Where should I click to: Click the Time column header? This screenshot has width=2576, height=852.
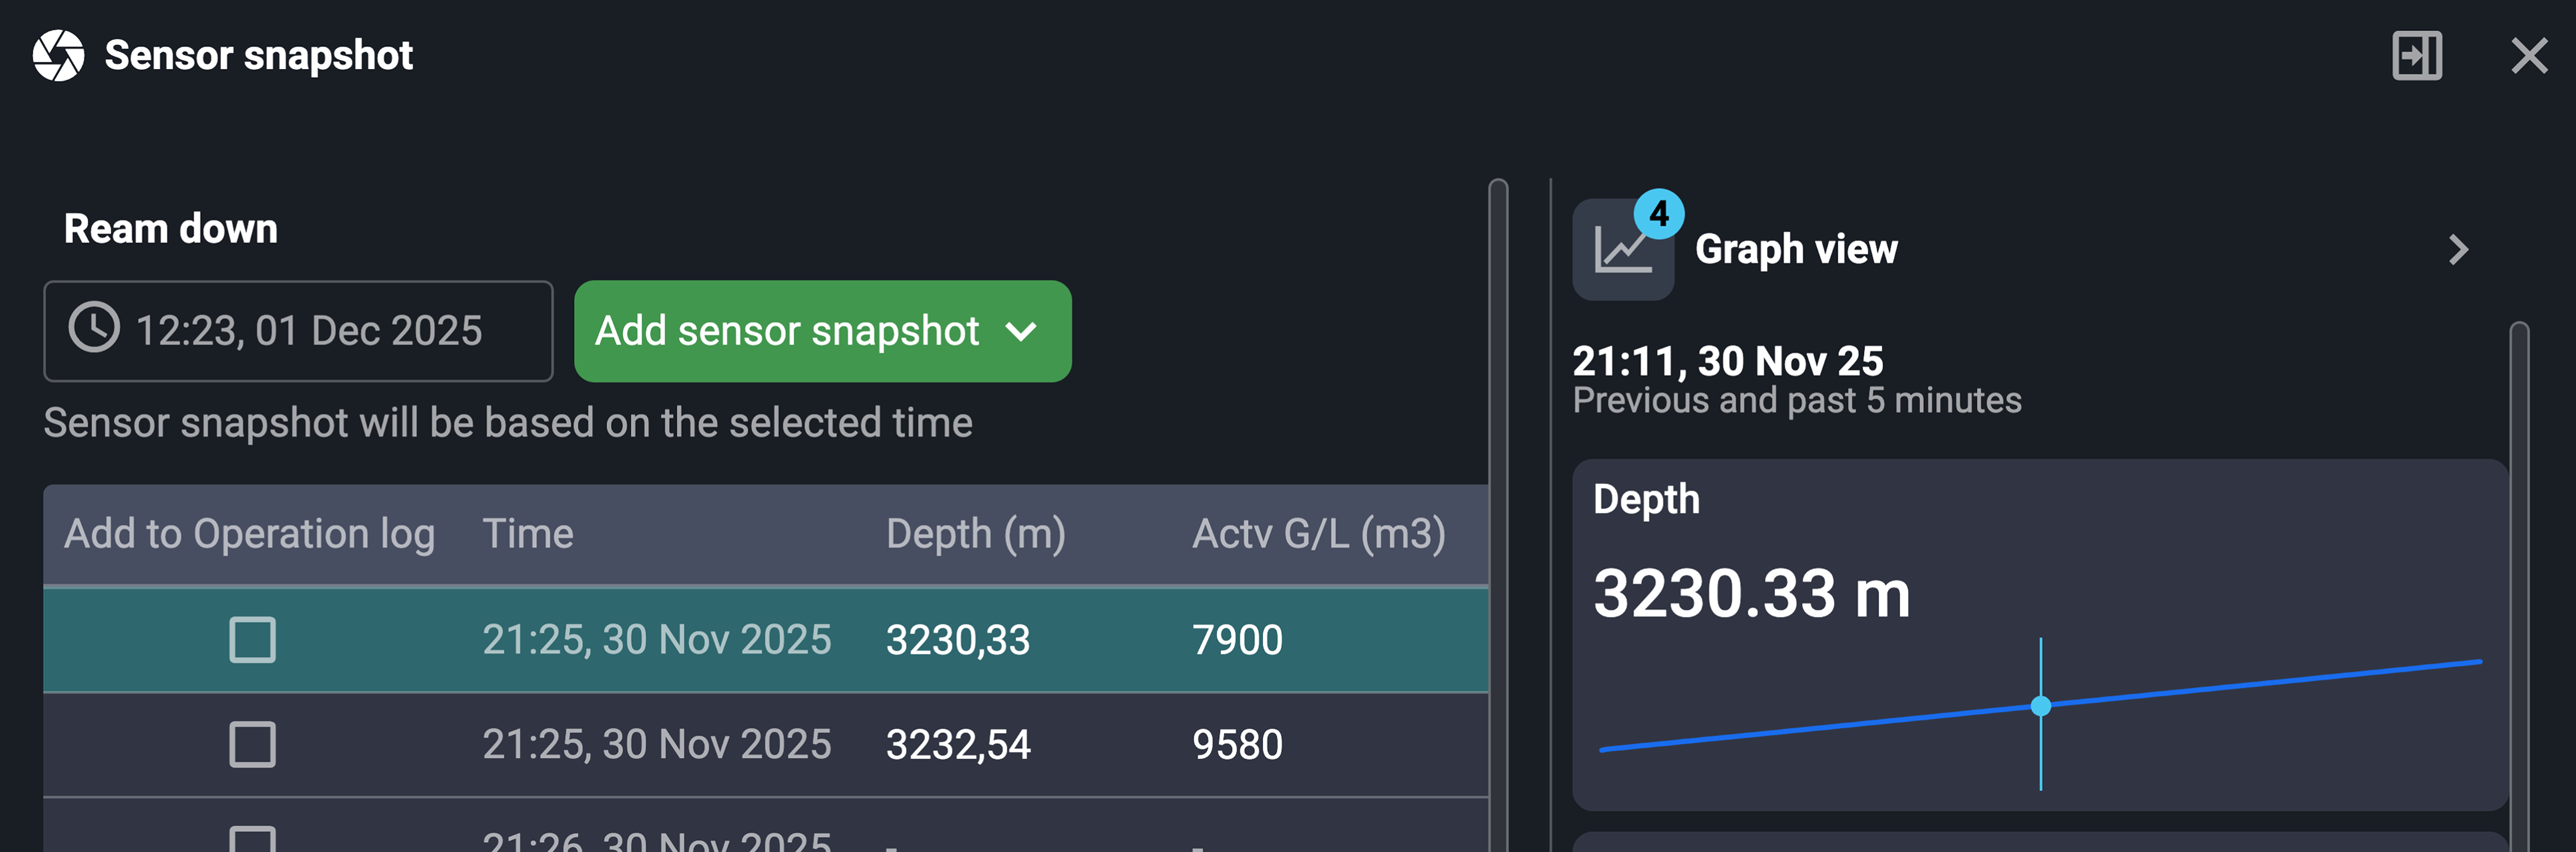pos(528,533)
